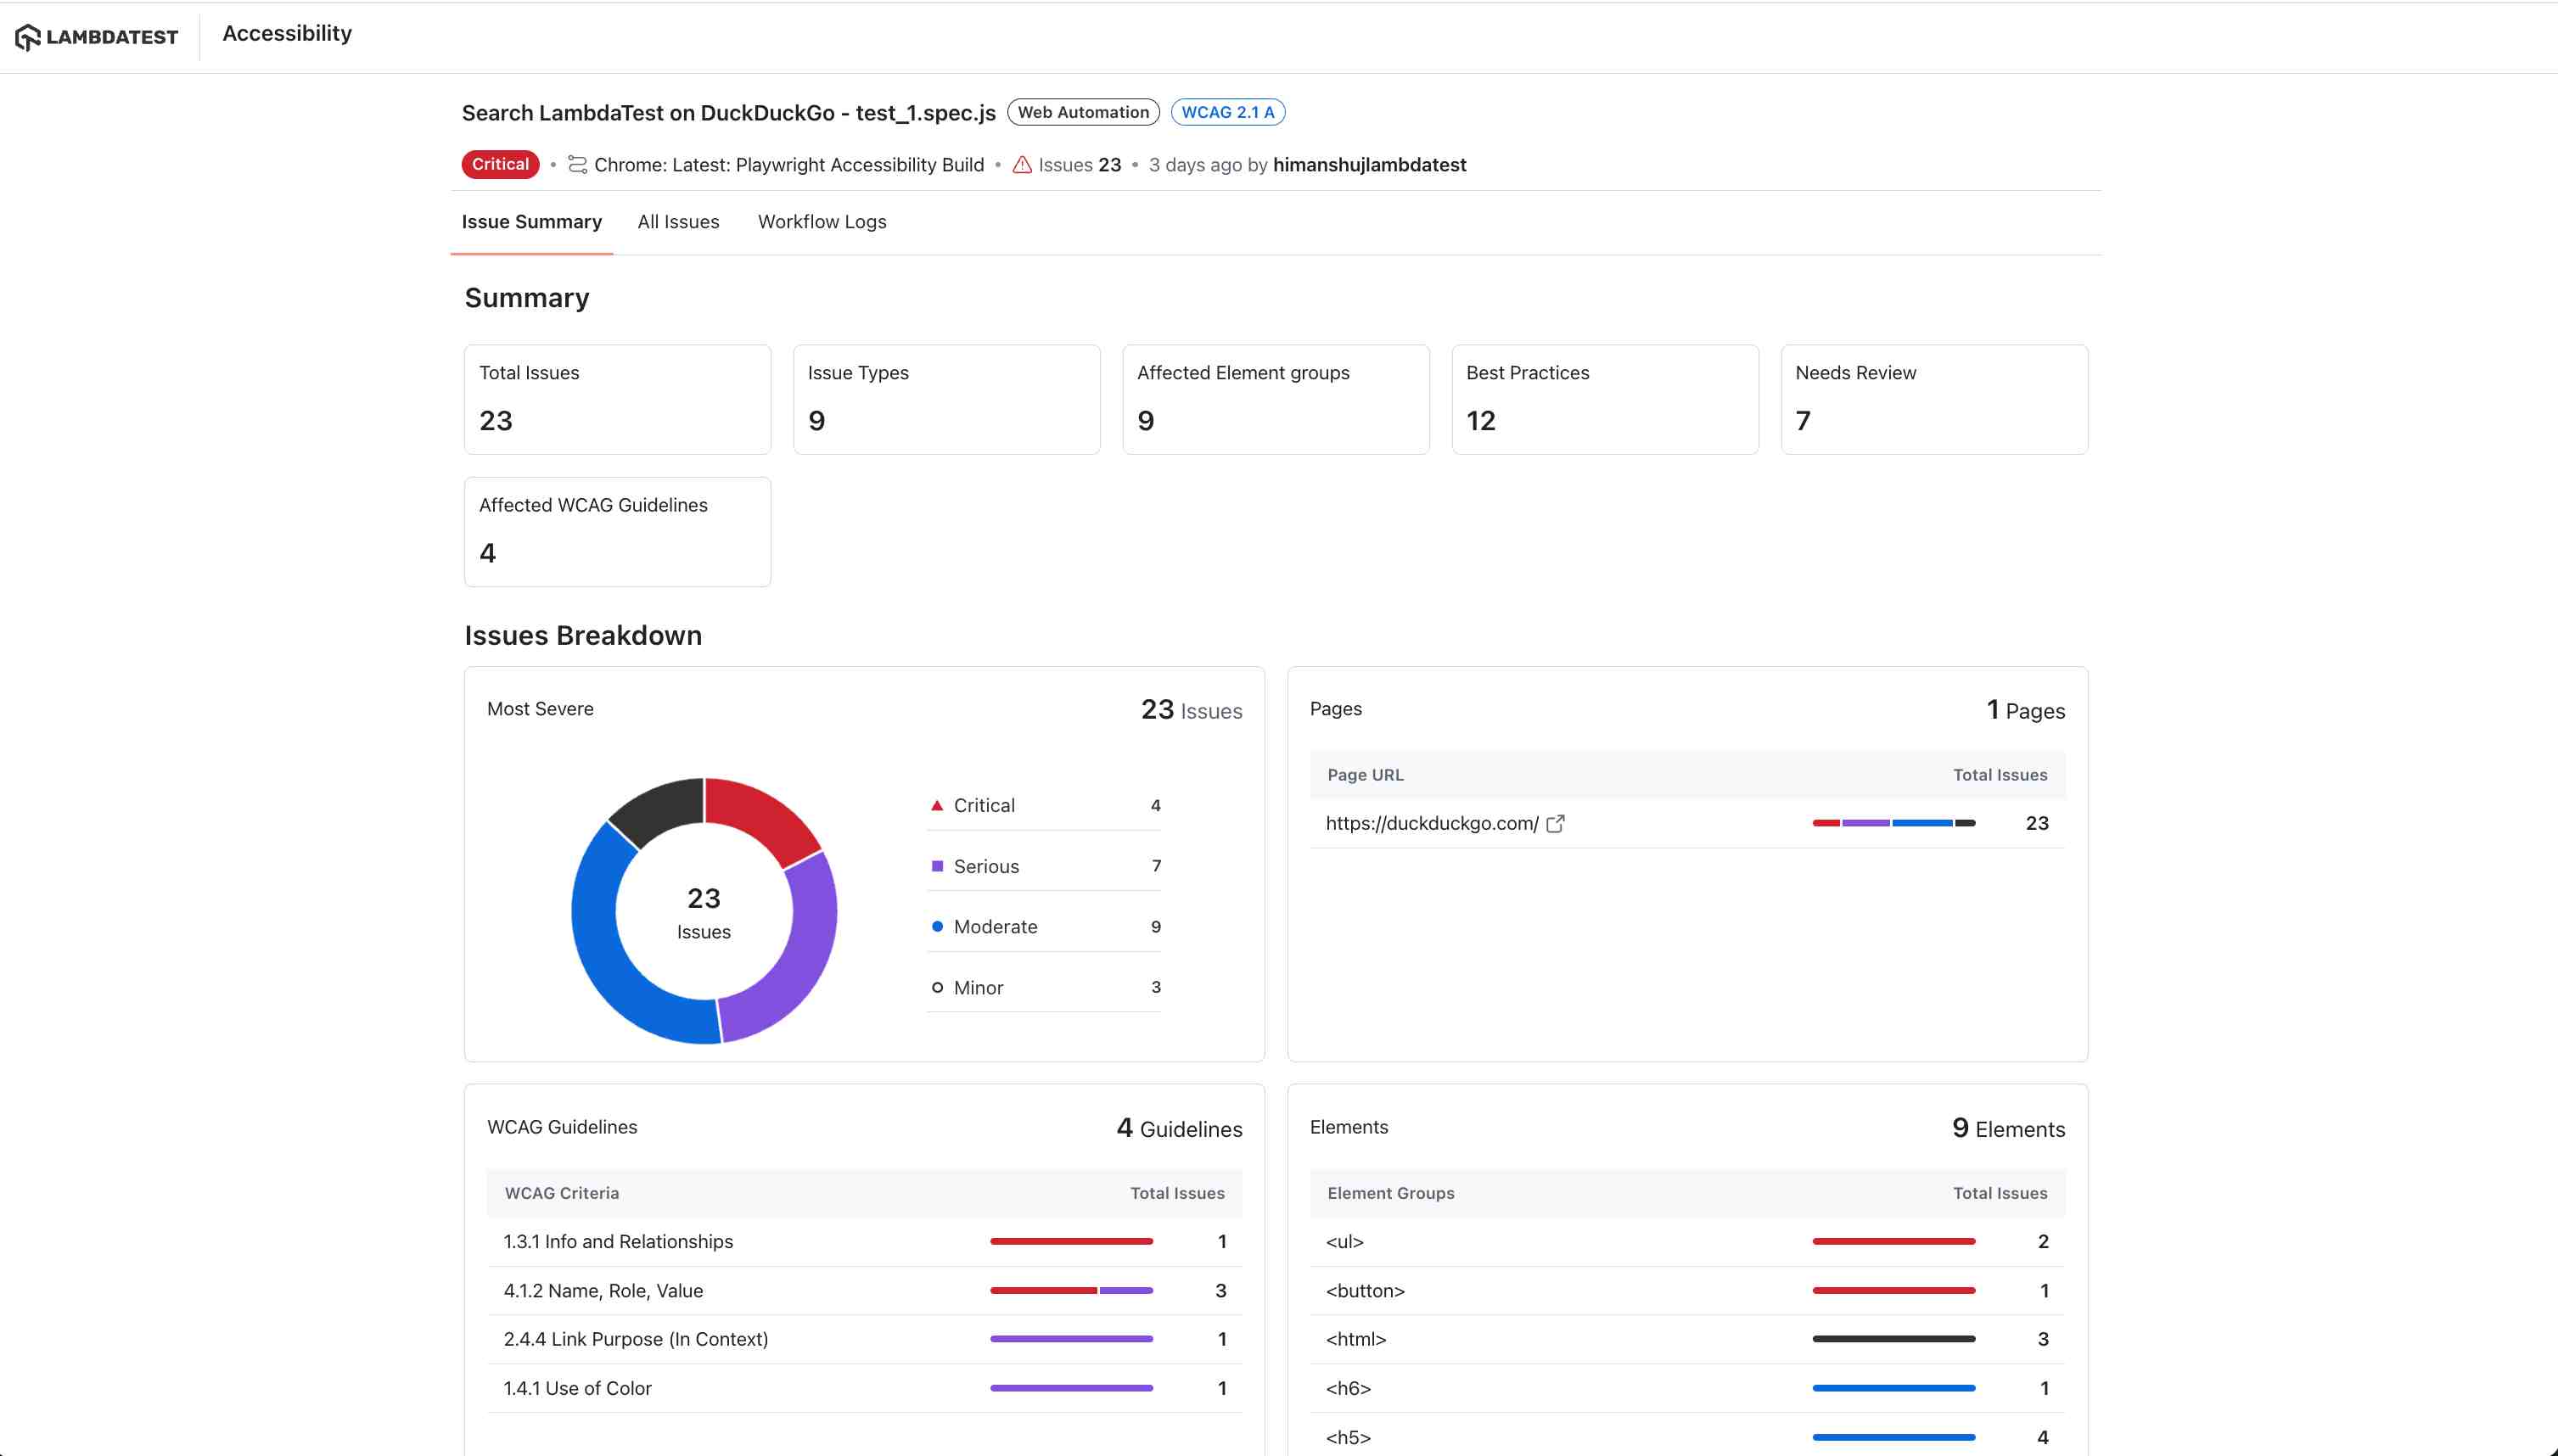Click the blue Moderate dot legend icon
Screen dimensions: 2558x1456
pos(937,927)
